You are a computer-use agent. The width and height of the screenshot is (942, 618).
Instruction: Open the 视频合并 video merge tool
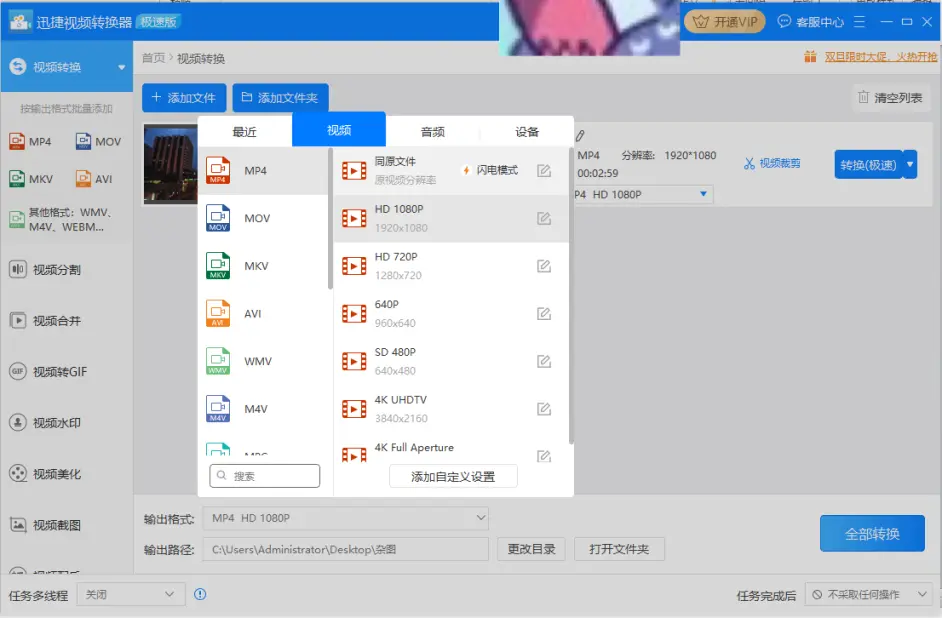(x=45, y=321)
